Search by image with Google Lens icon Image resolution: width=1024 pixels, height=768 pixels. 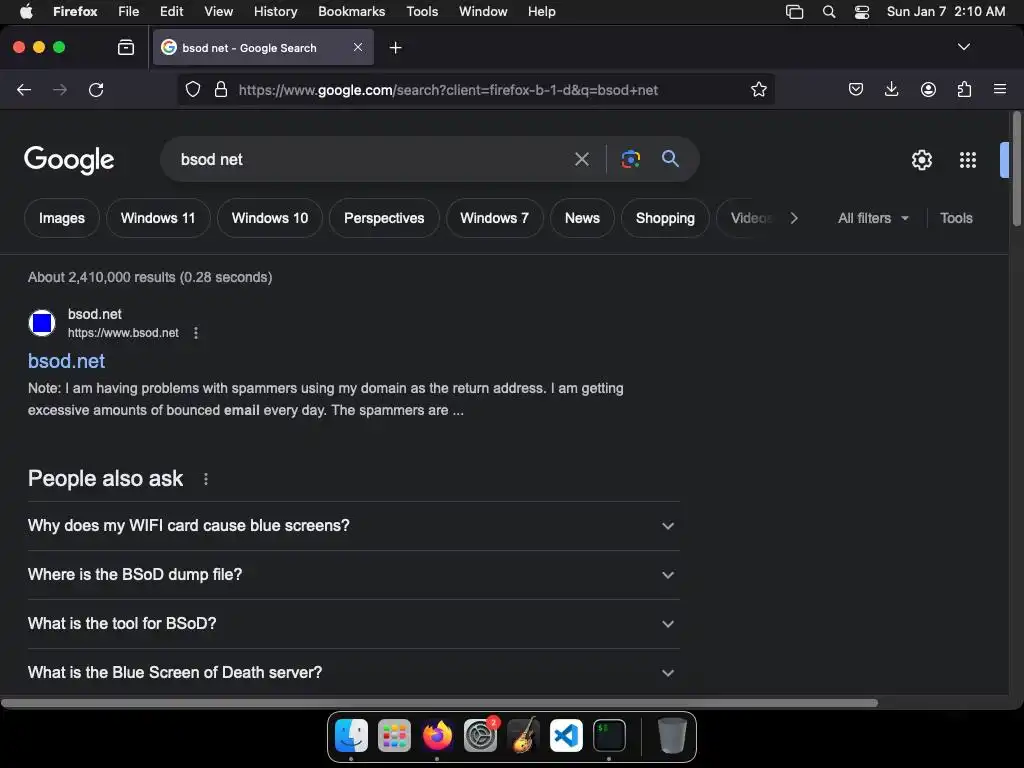[630, 159]
